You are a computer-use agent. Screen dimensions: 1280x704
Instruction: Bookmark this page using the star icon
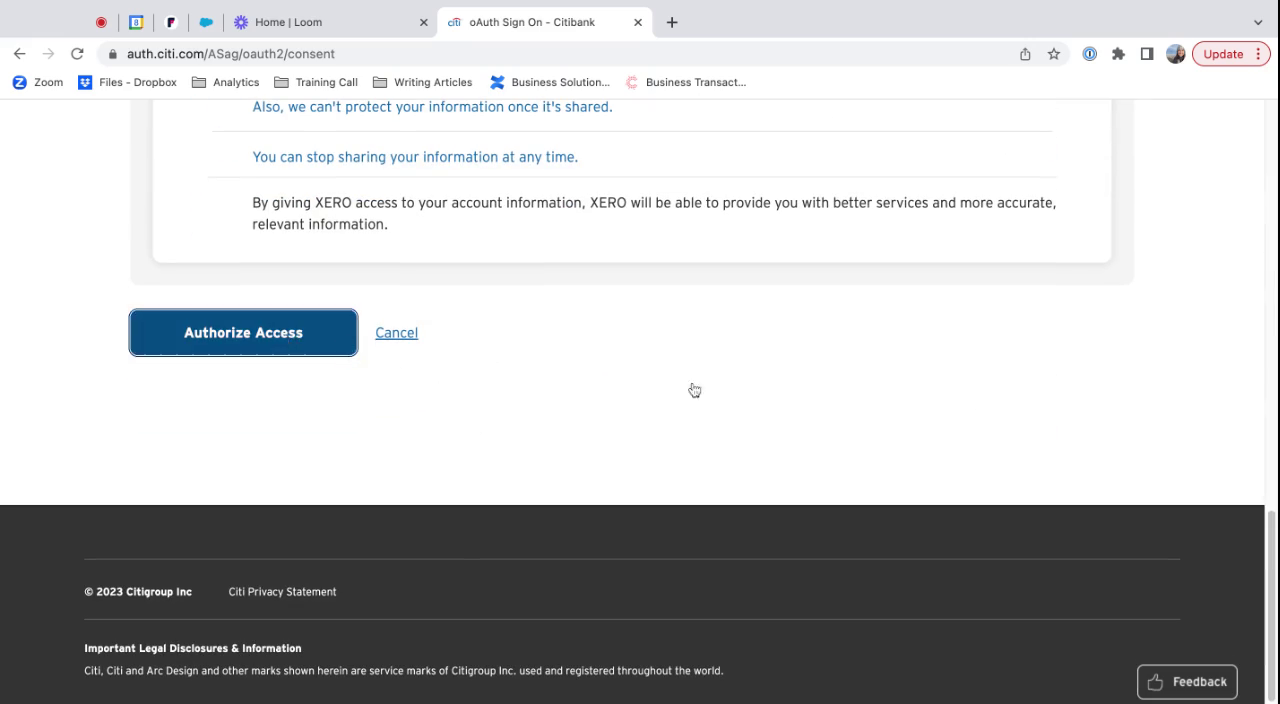pyautogui.click(x=1054, y=54)
